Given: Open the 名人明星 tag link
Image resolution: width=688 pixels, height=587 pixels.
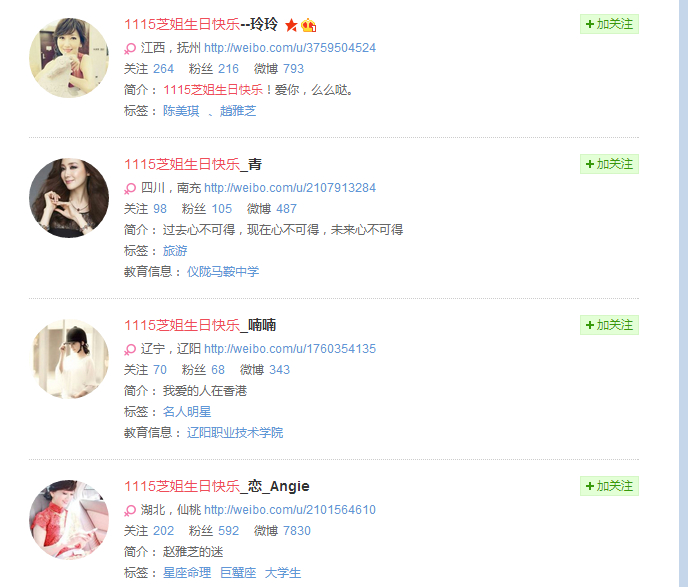Looking at the screenshot, I should 187,412.
